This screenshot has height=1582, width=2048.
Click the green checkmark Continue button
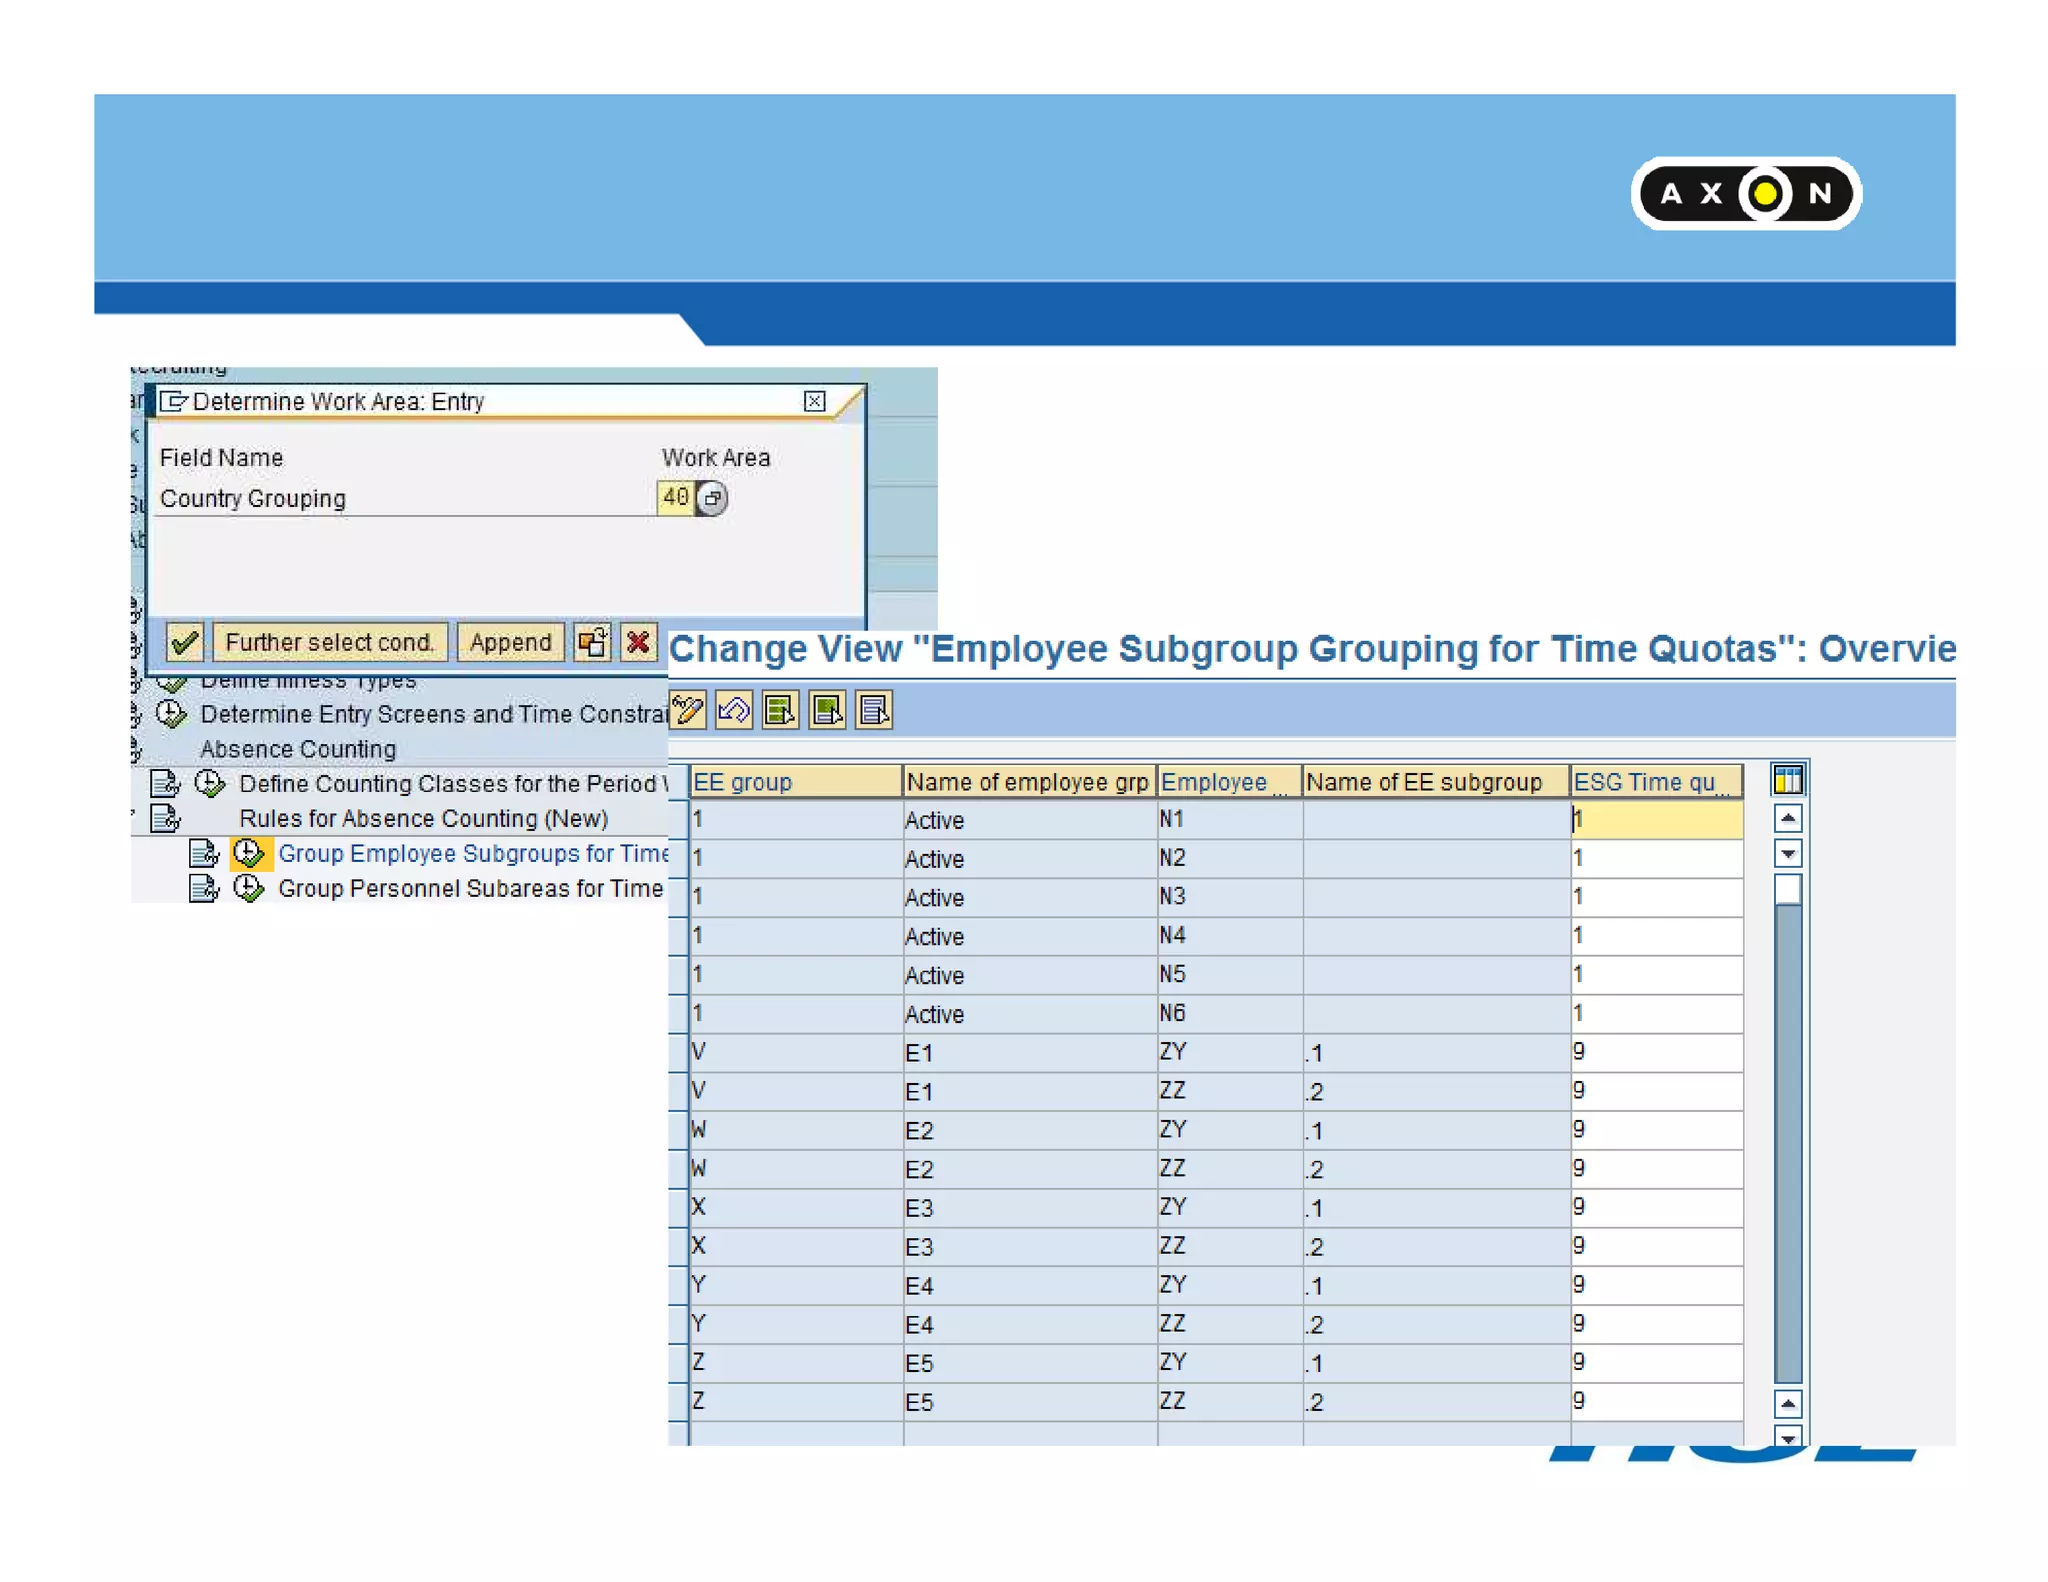pos(185,642)
